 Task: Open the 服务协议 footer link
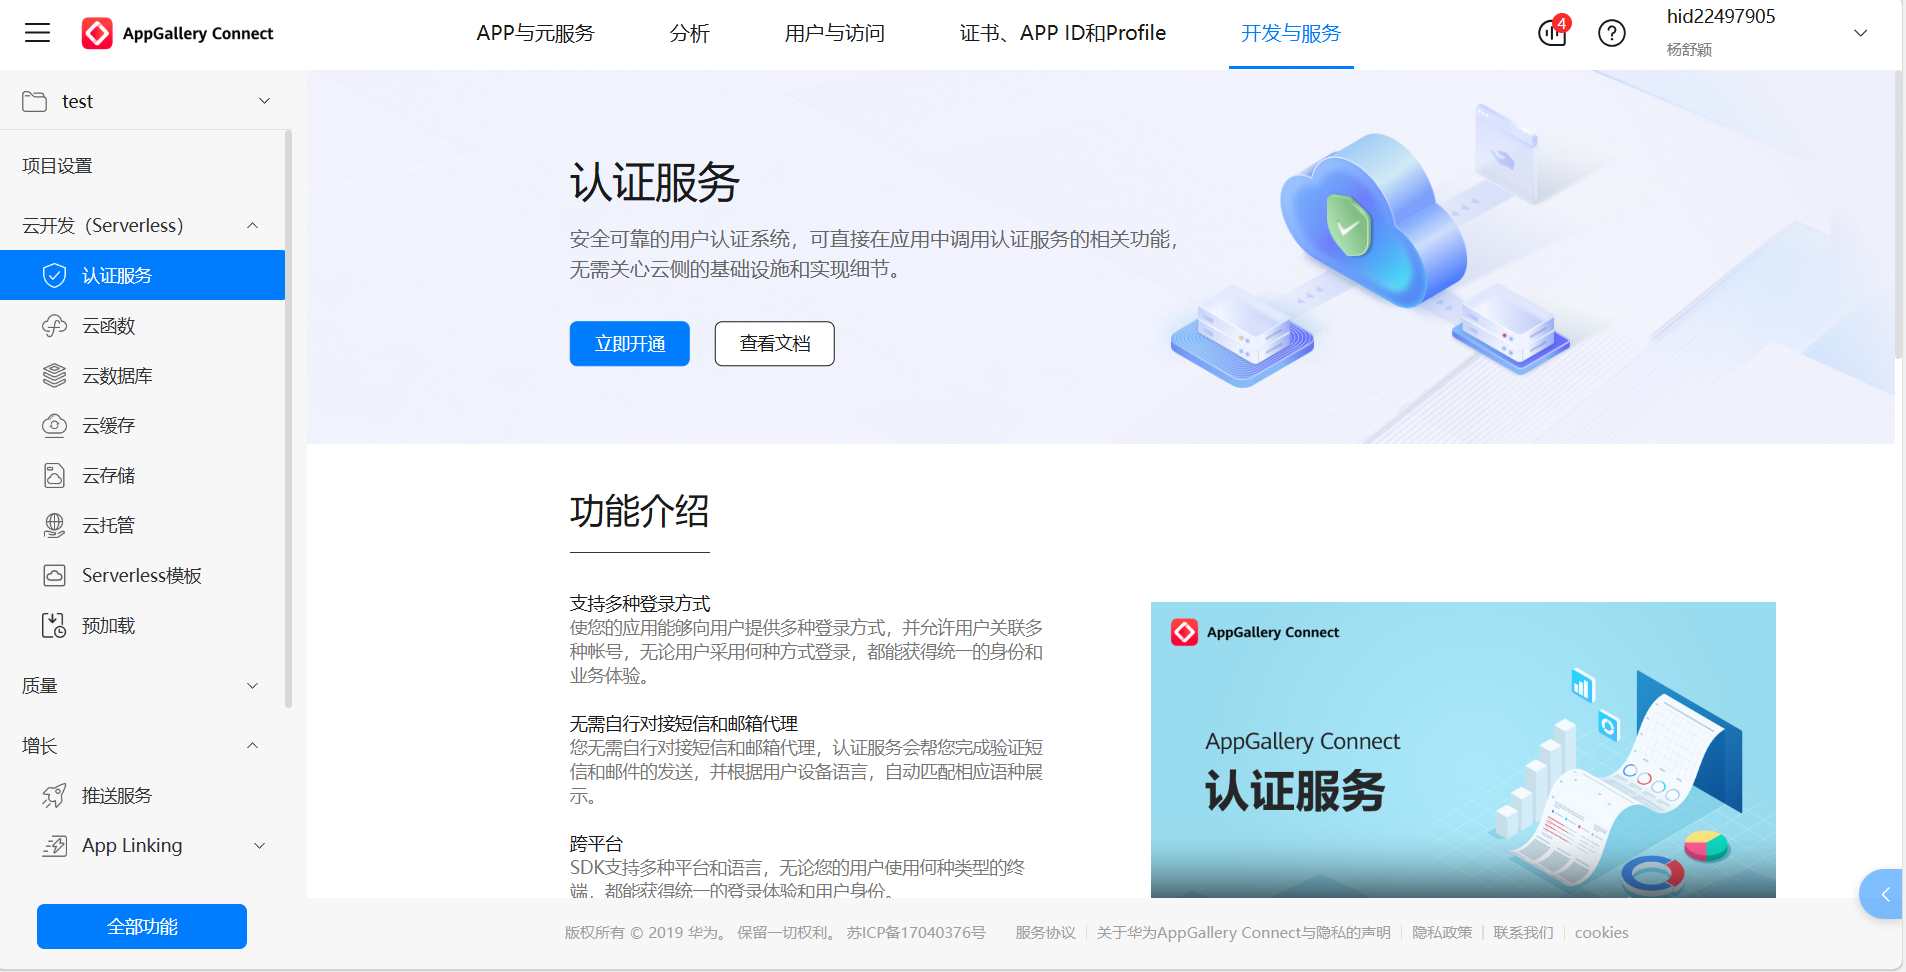pos(1045,932)
